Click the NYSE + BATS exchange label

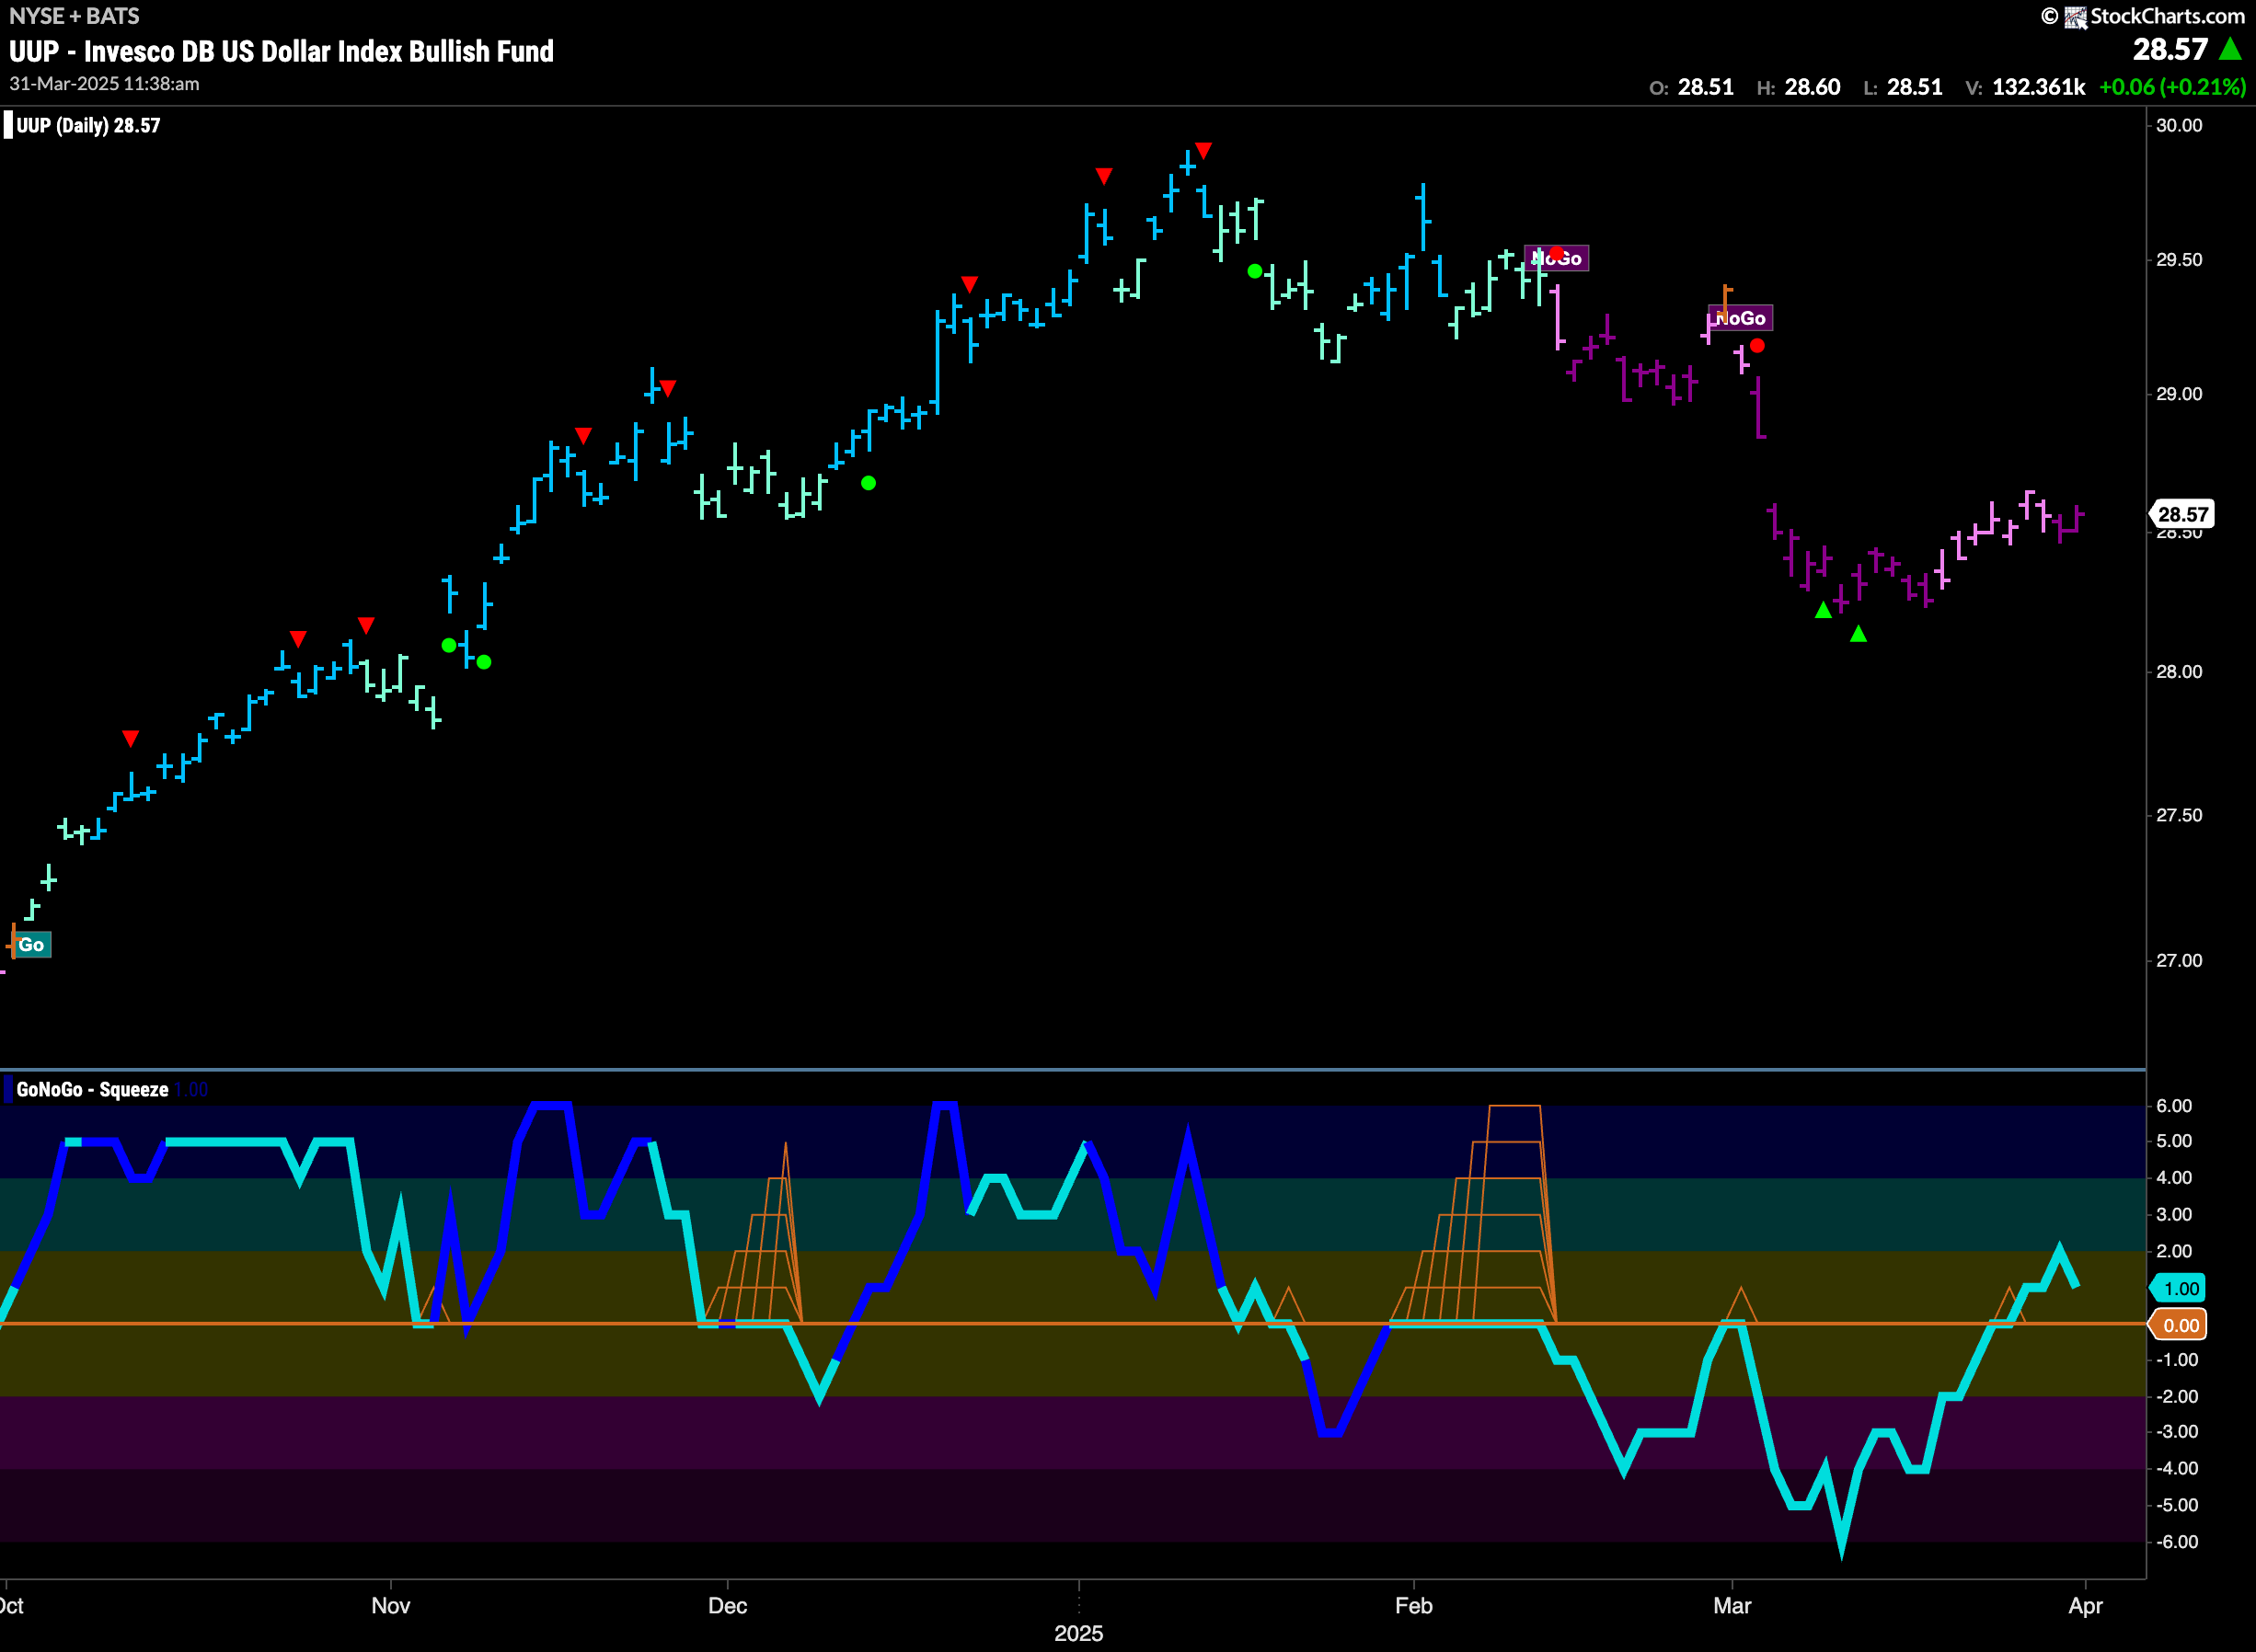coord(74,16)
